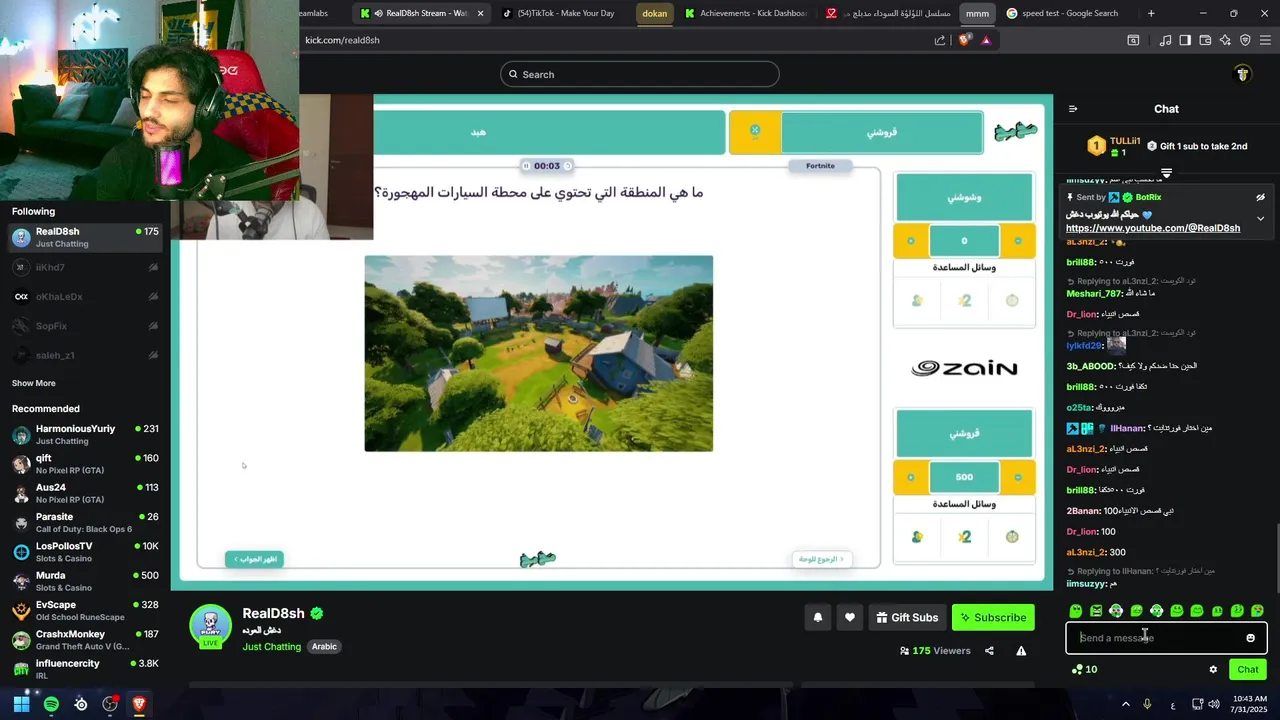Open a new browser tab
Screen dimensions: 1280x720
(x=1151, y=13)
